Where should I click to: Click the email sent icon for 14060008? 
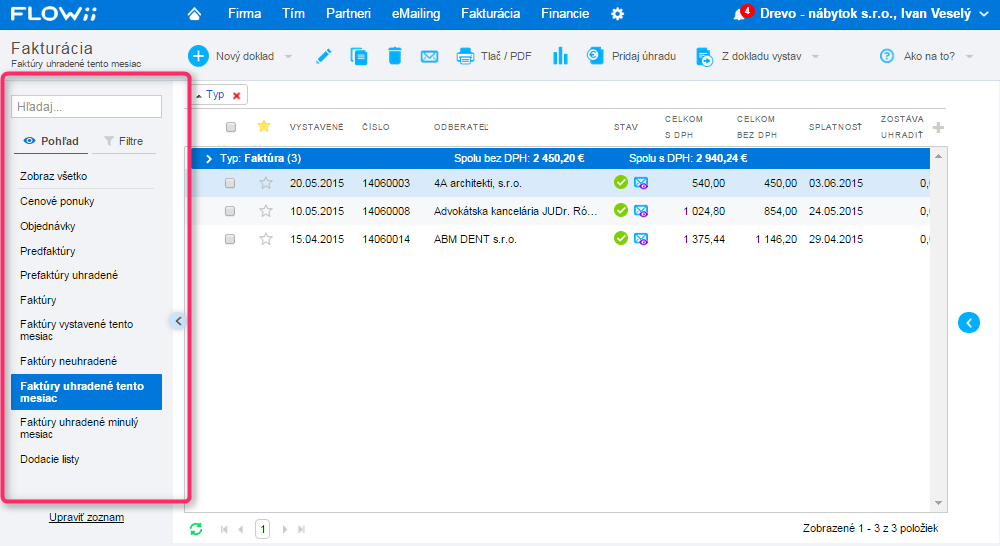641,211
